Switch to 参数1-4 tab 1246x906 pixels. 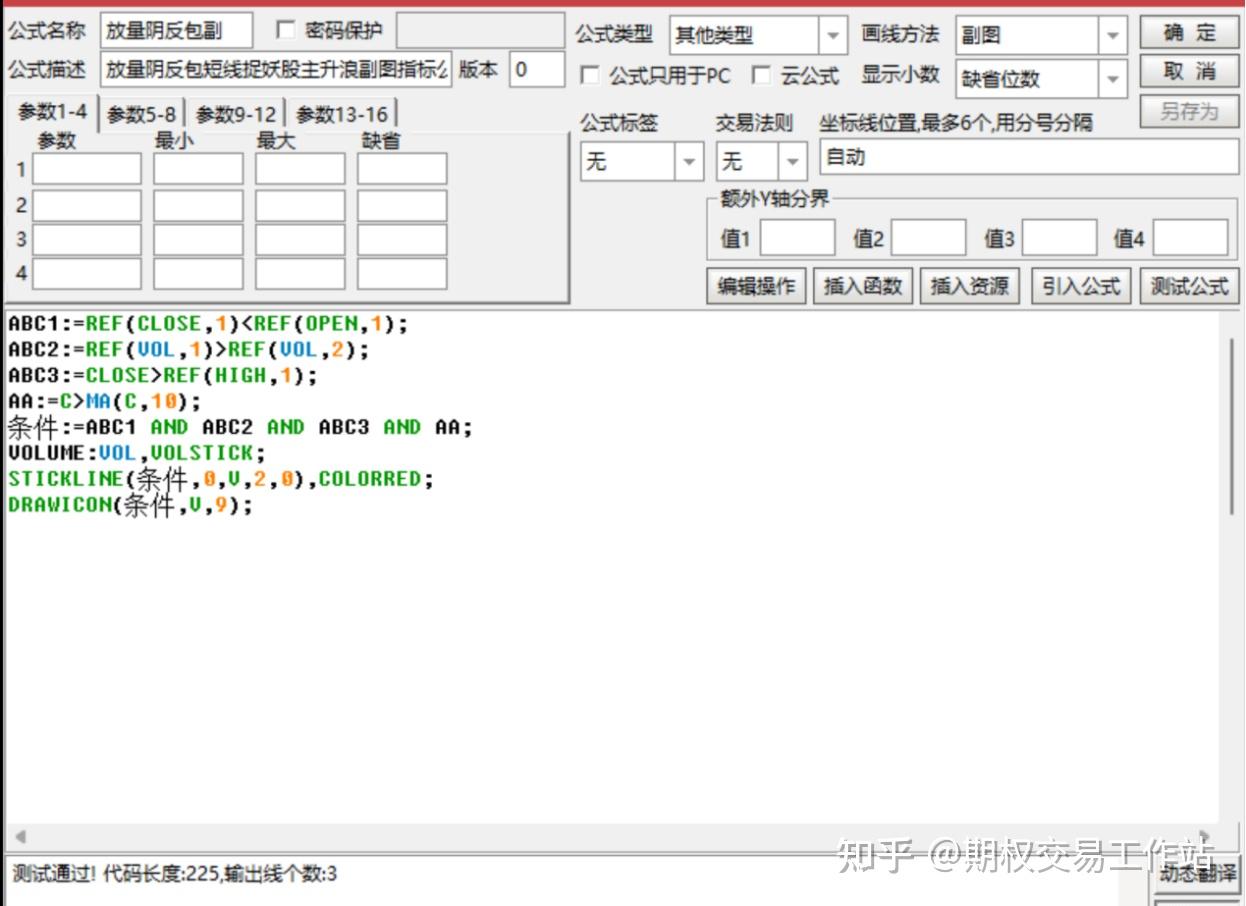coord(52,113)
